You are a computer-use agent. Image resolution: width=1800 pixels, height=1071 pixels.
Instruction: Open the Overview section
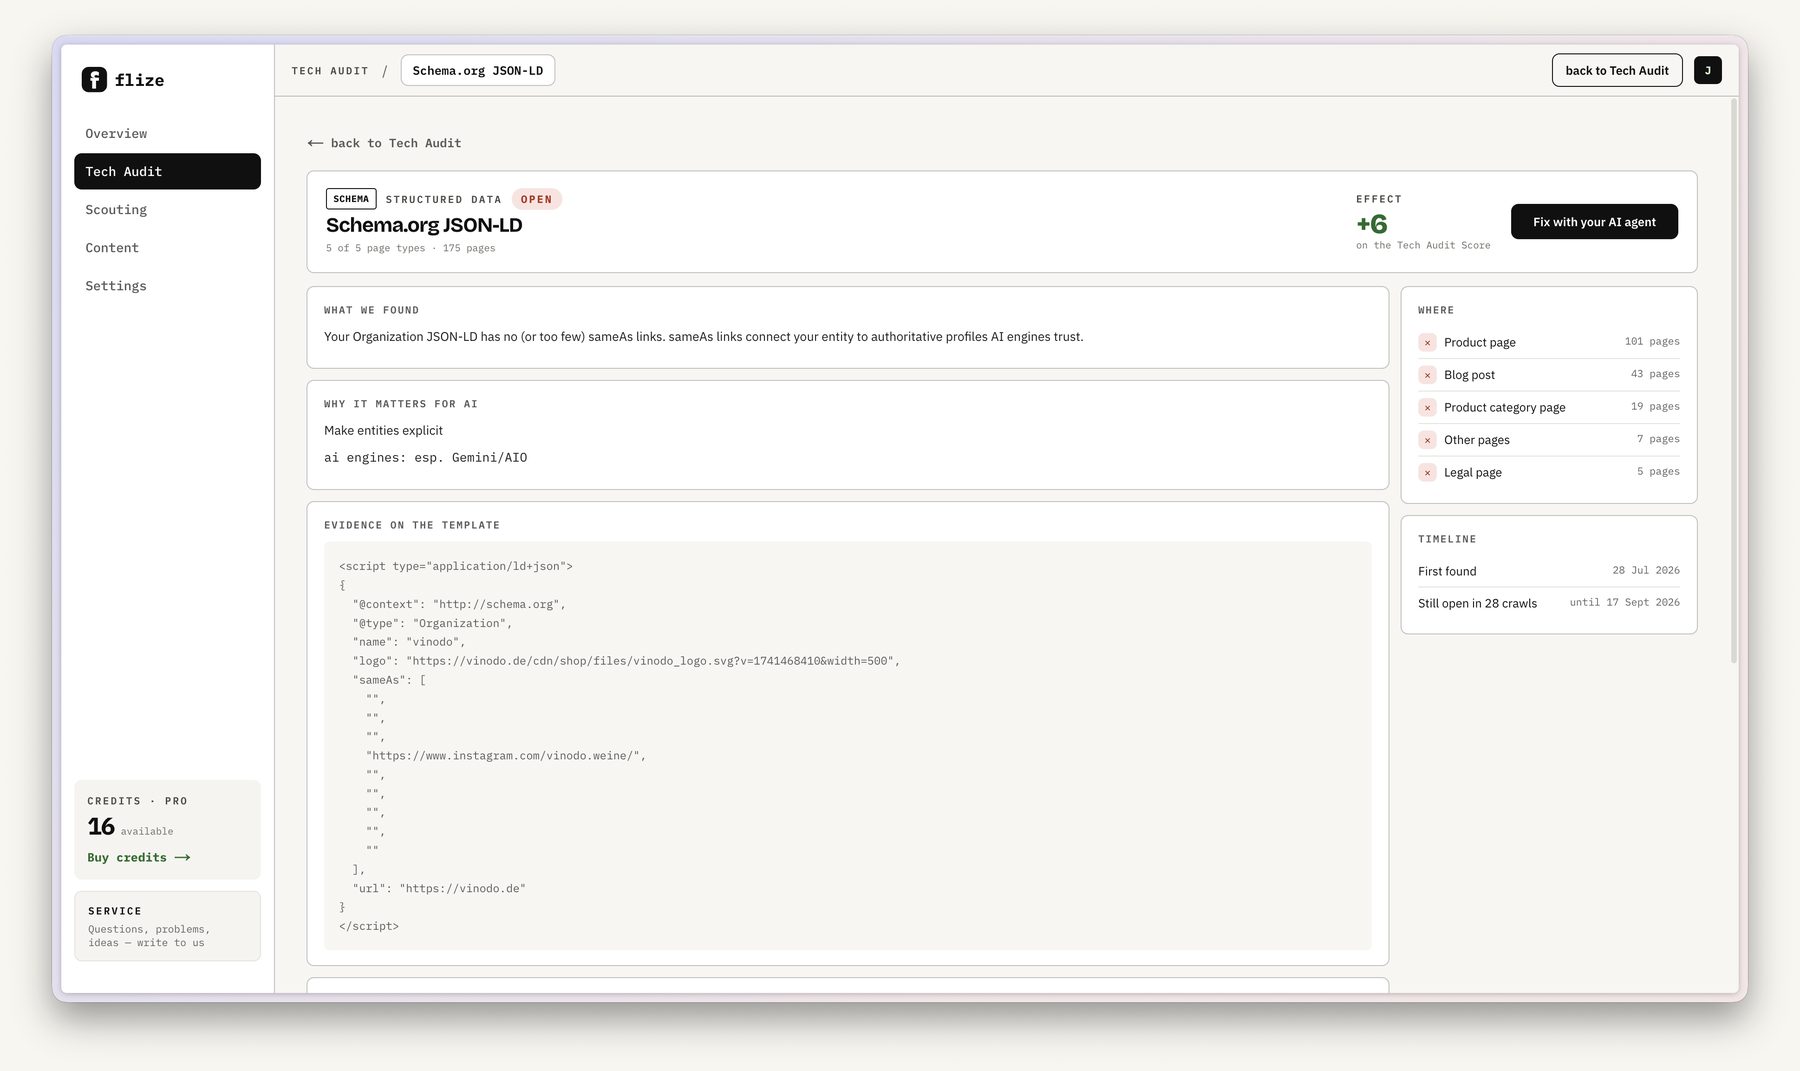[167, 134]
